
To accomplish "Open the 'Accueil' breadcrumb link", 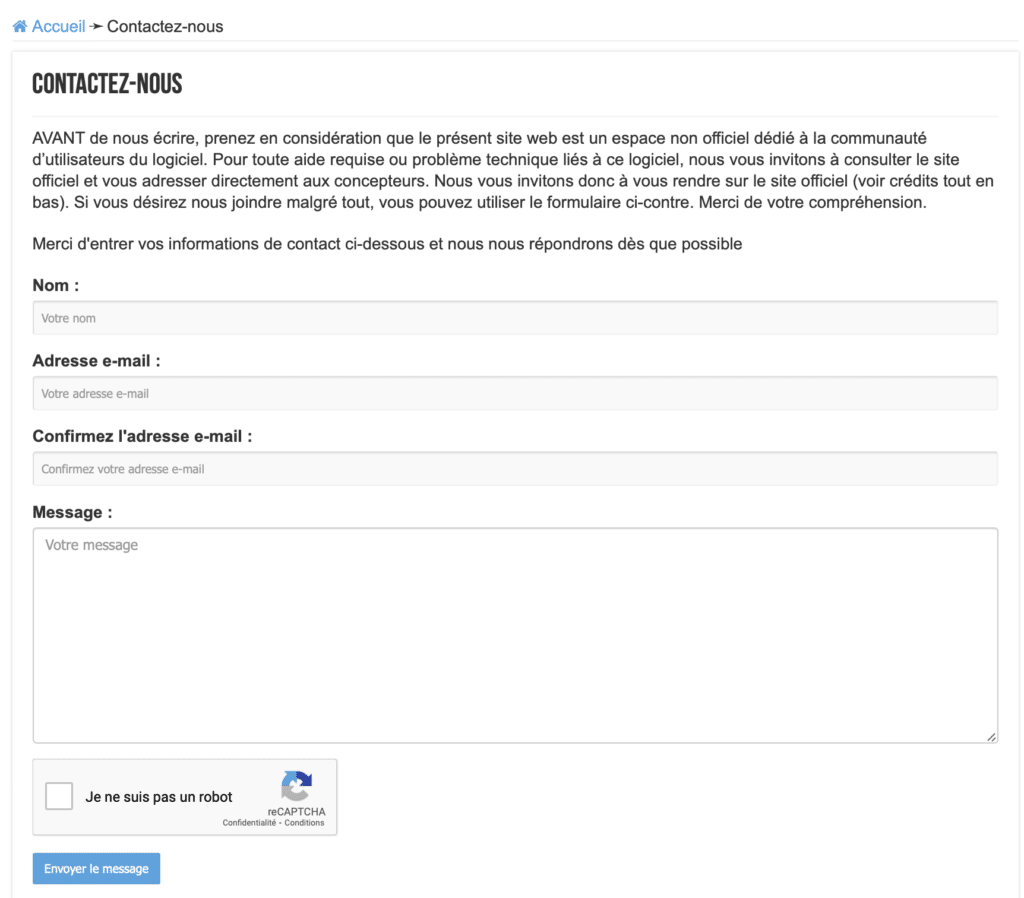I will [x=56, y=25].
